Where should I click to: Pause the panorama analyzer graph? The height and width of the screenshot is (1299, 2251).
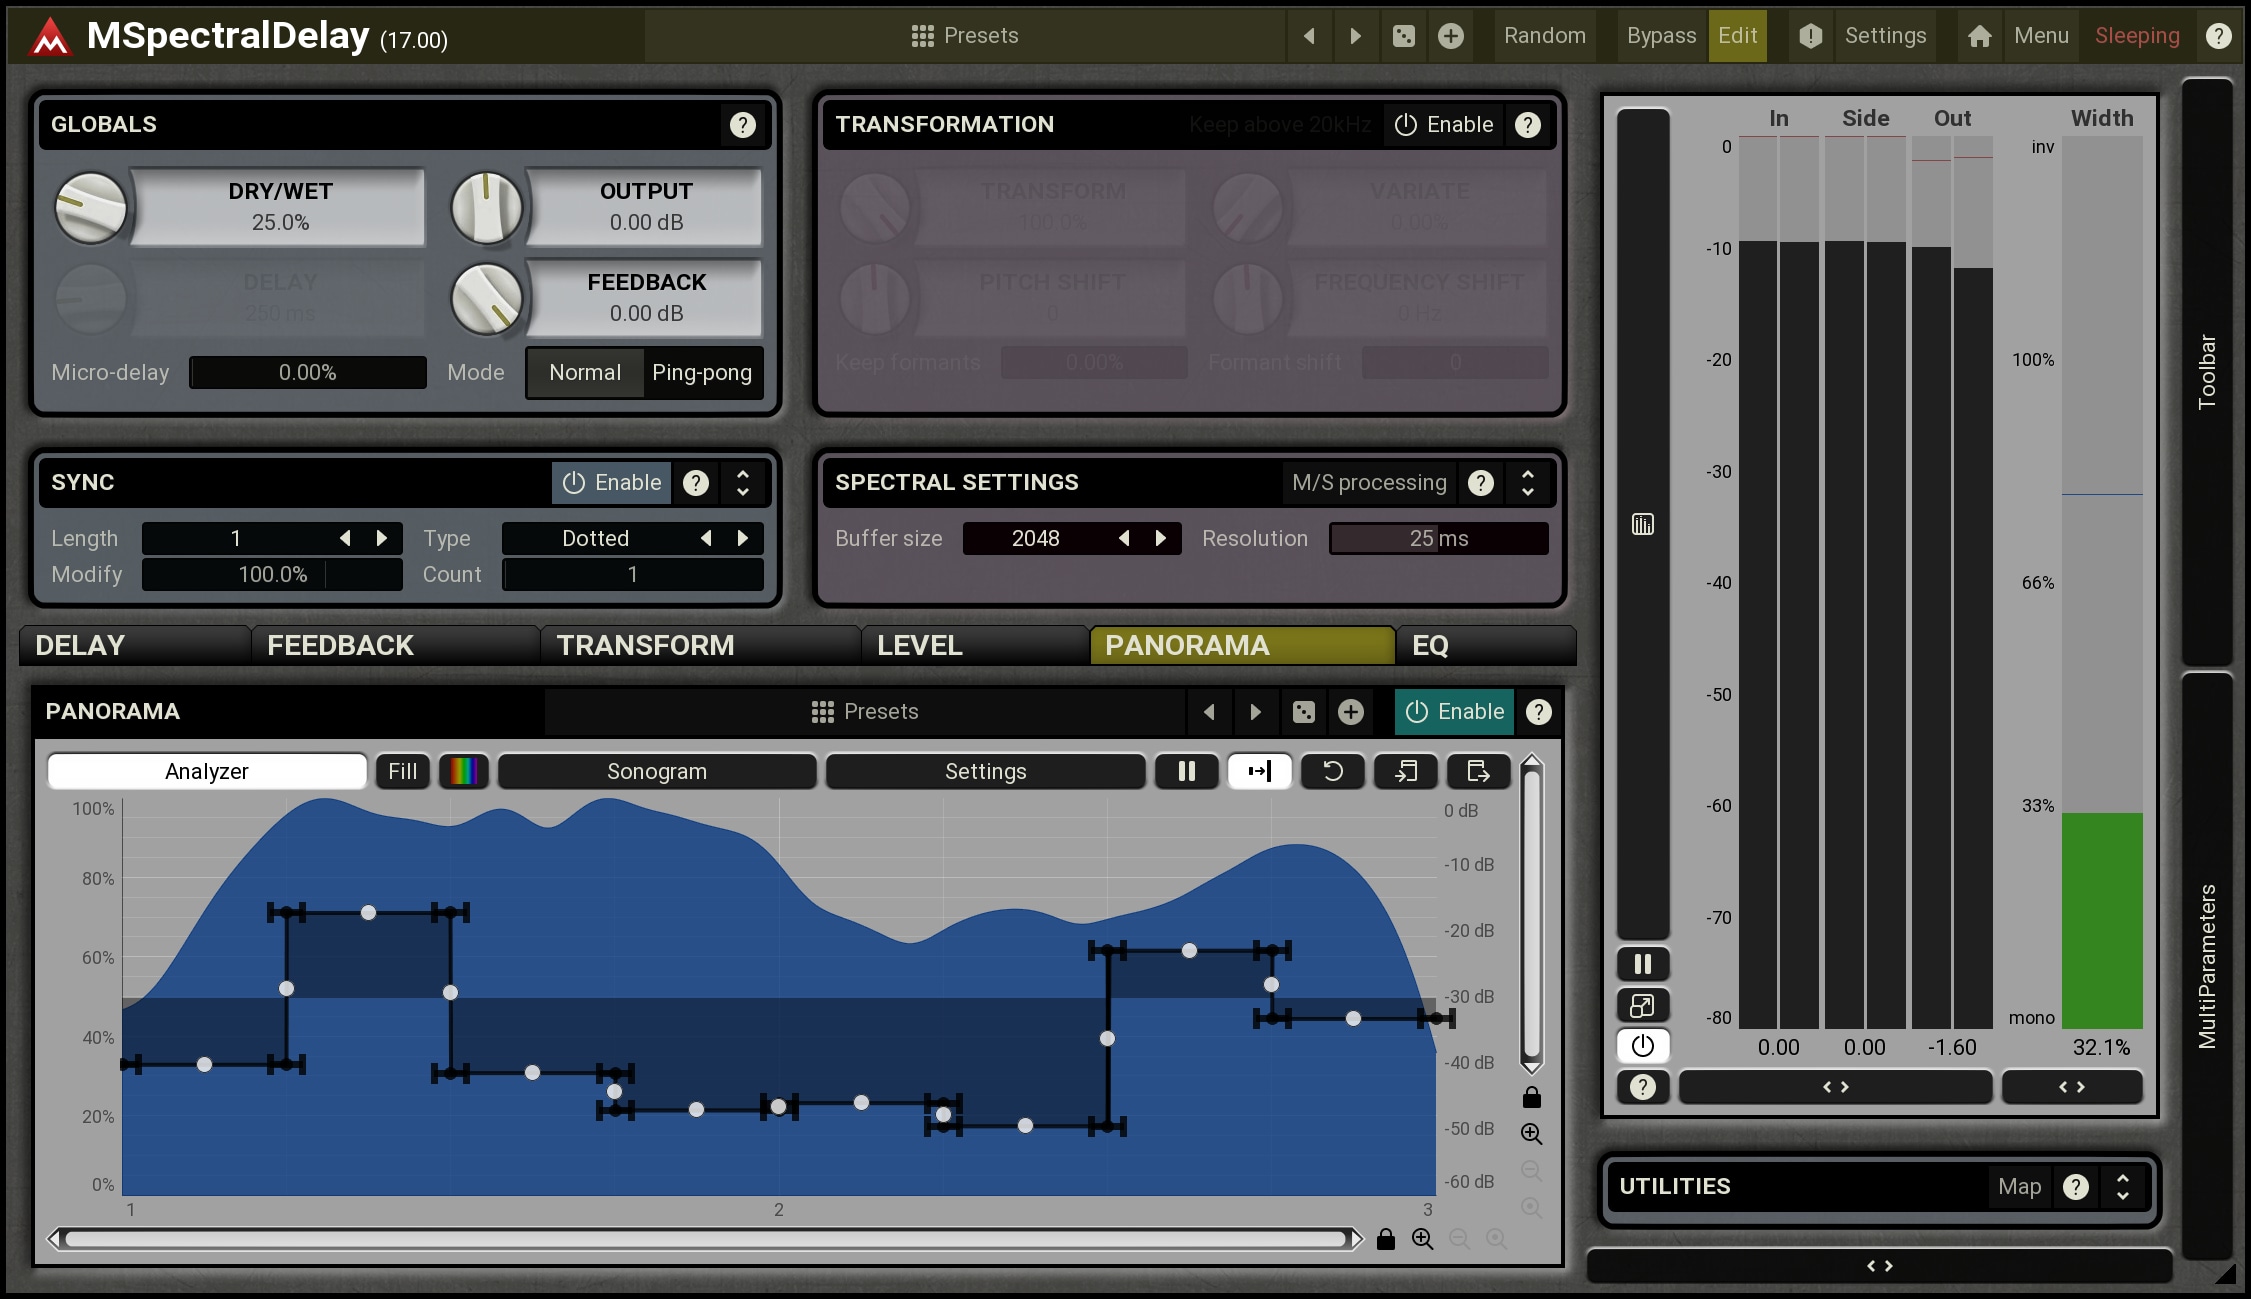click(x=1186, y=771)
